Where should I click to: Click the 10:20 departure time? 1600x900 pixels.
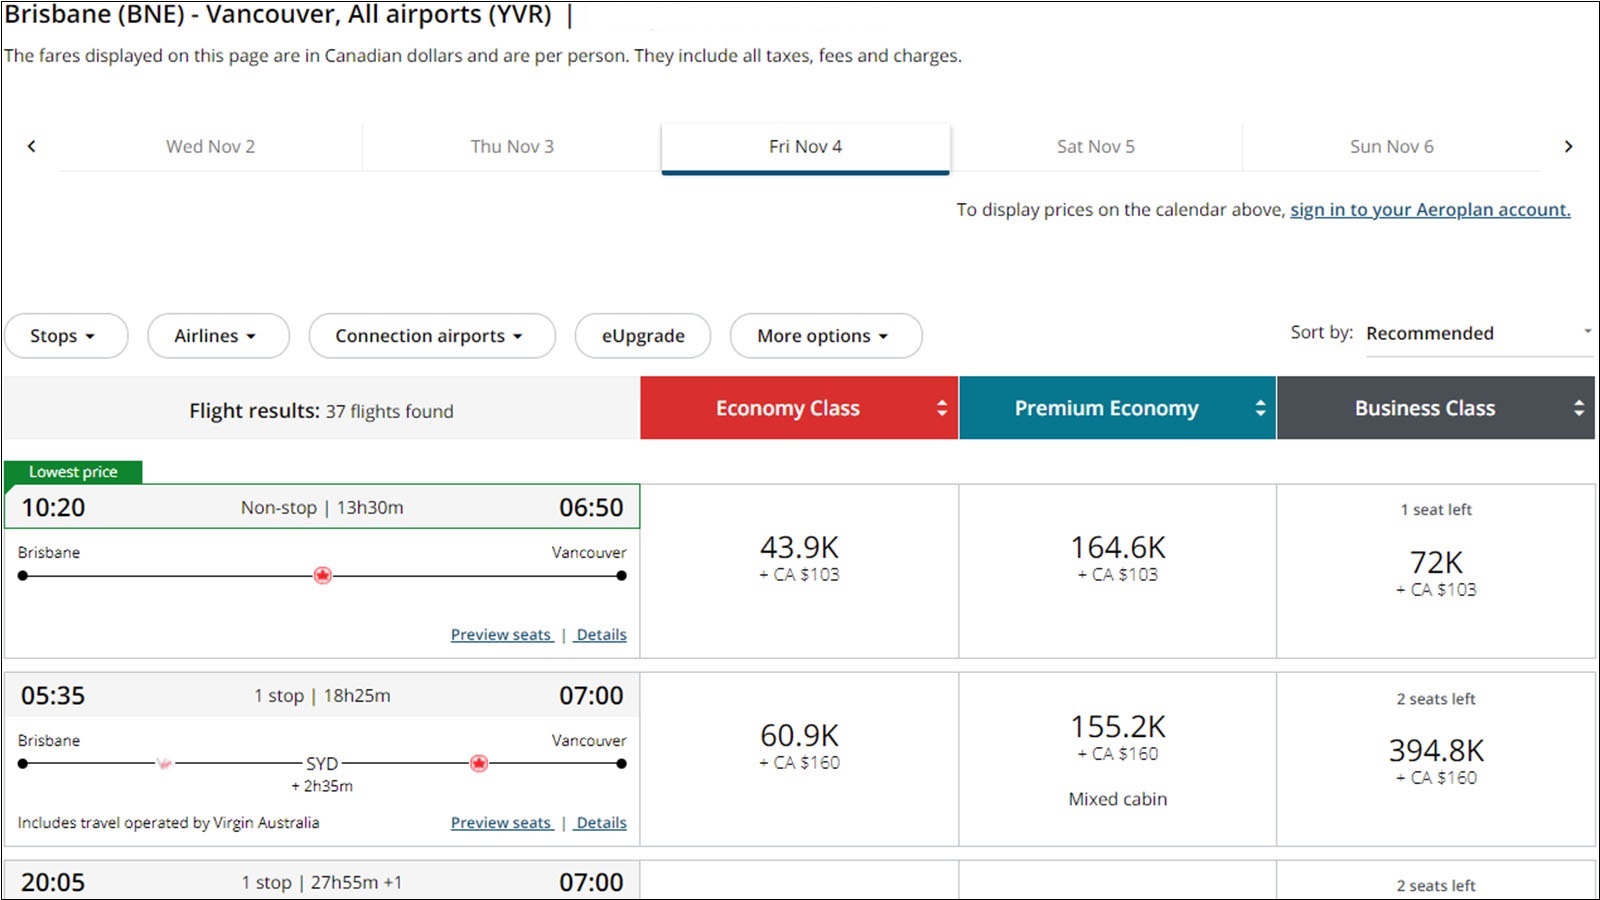click(x=53, y=508)
